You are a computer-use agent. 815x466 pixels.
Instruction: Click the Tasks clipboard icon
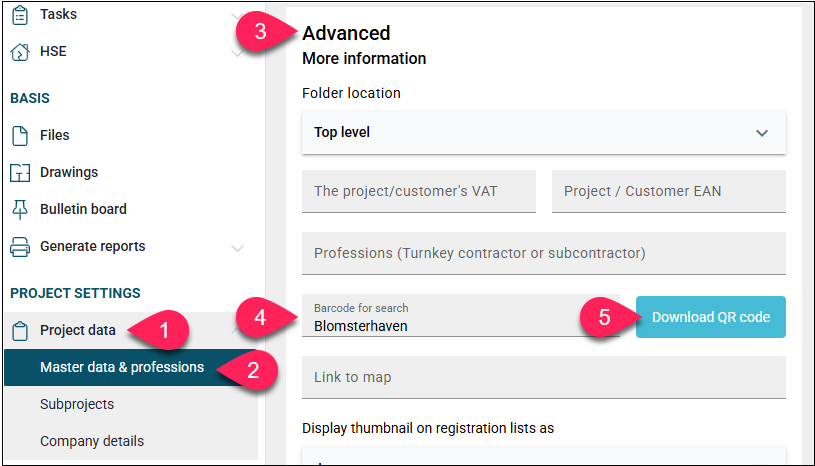tap(20, 15)
